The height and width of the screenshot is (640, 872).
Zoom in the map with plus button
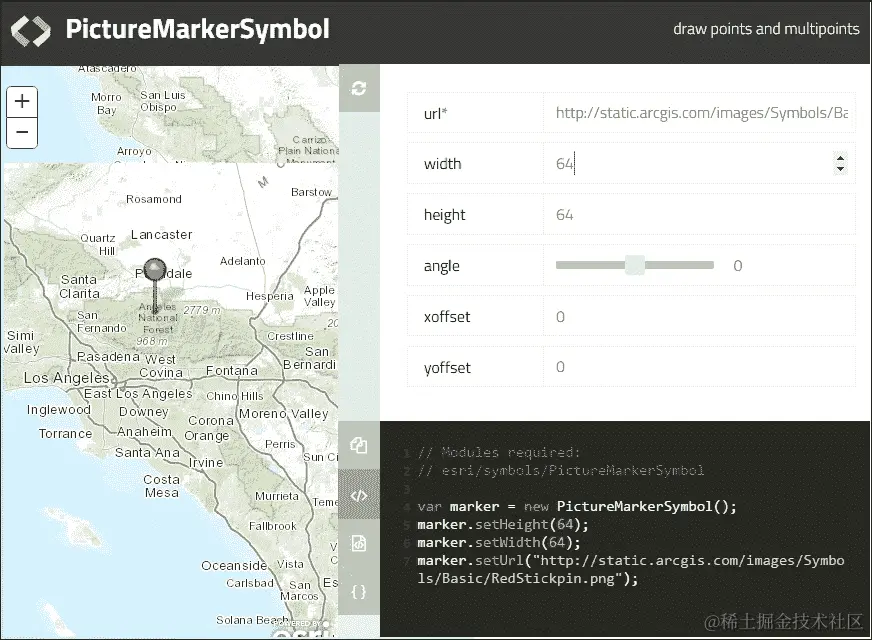(22, 101)
